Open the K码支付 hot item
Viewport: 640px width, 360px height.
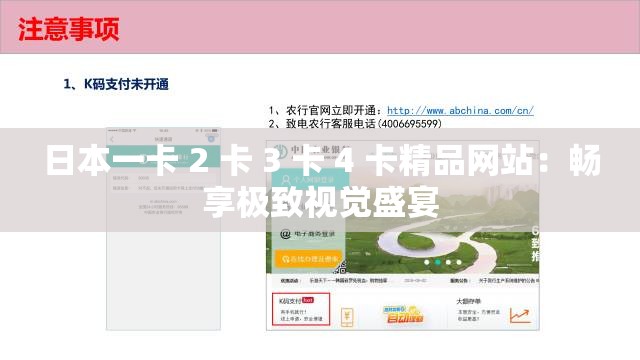click(301, 309)
